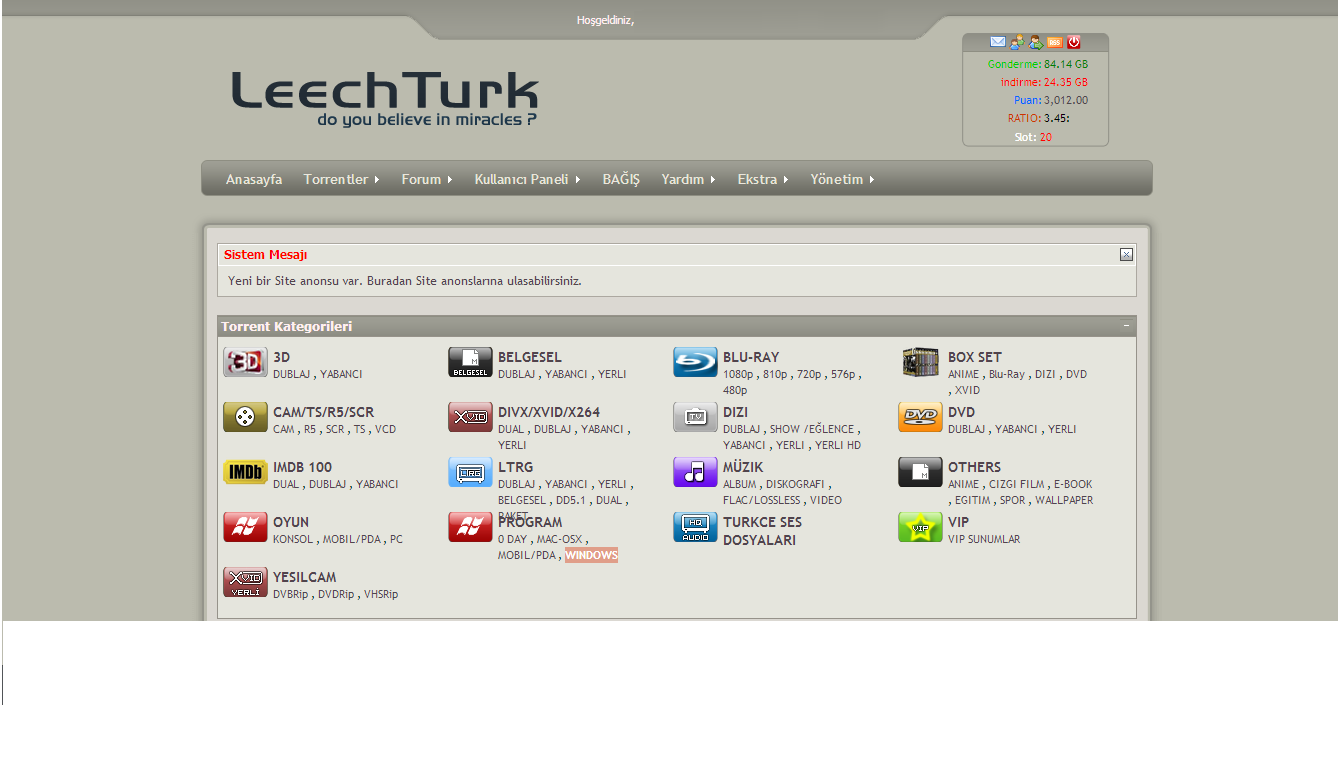The width and height of the screenshot is (1338, 768).
Task: Open the 1080p subcategory under BLU-RAY
Action: coord(739,374)
